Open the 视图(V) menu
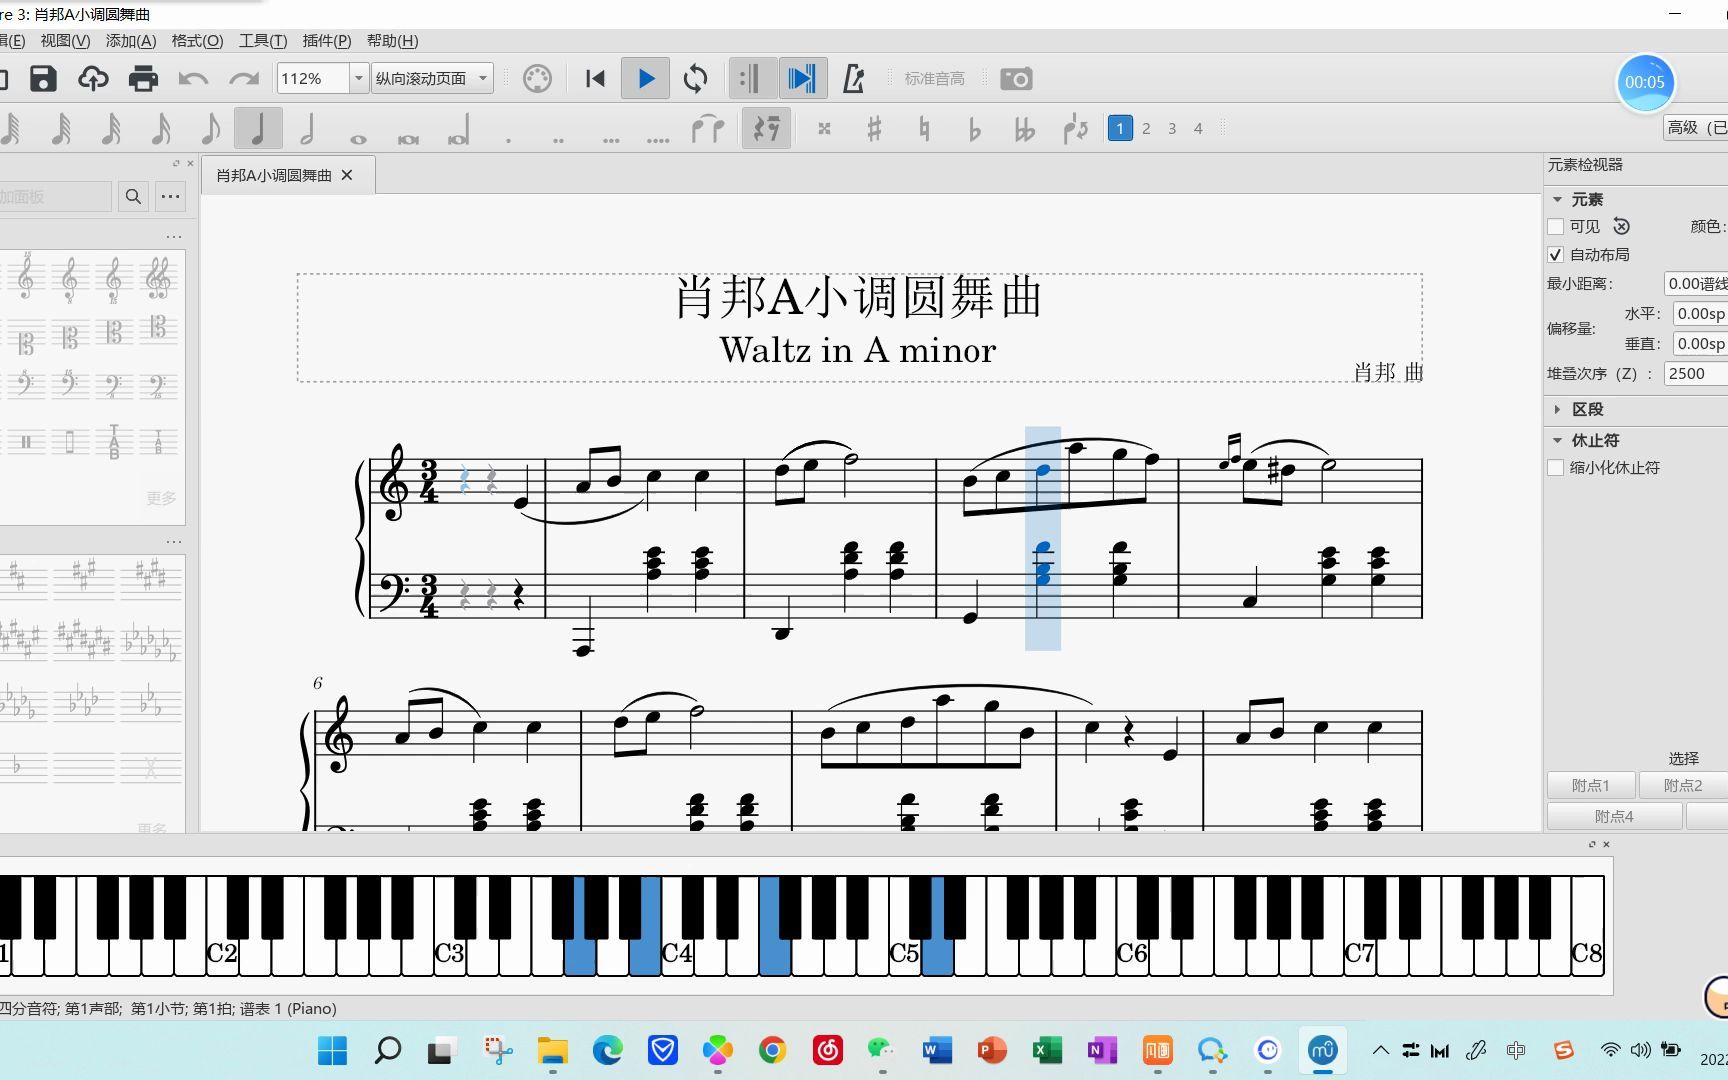 (65, 41)
